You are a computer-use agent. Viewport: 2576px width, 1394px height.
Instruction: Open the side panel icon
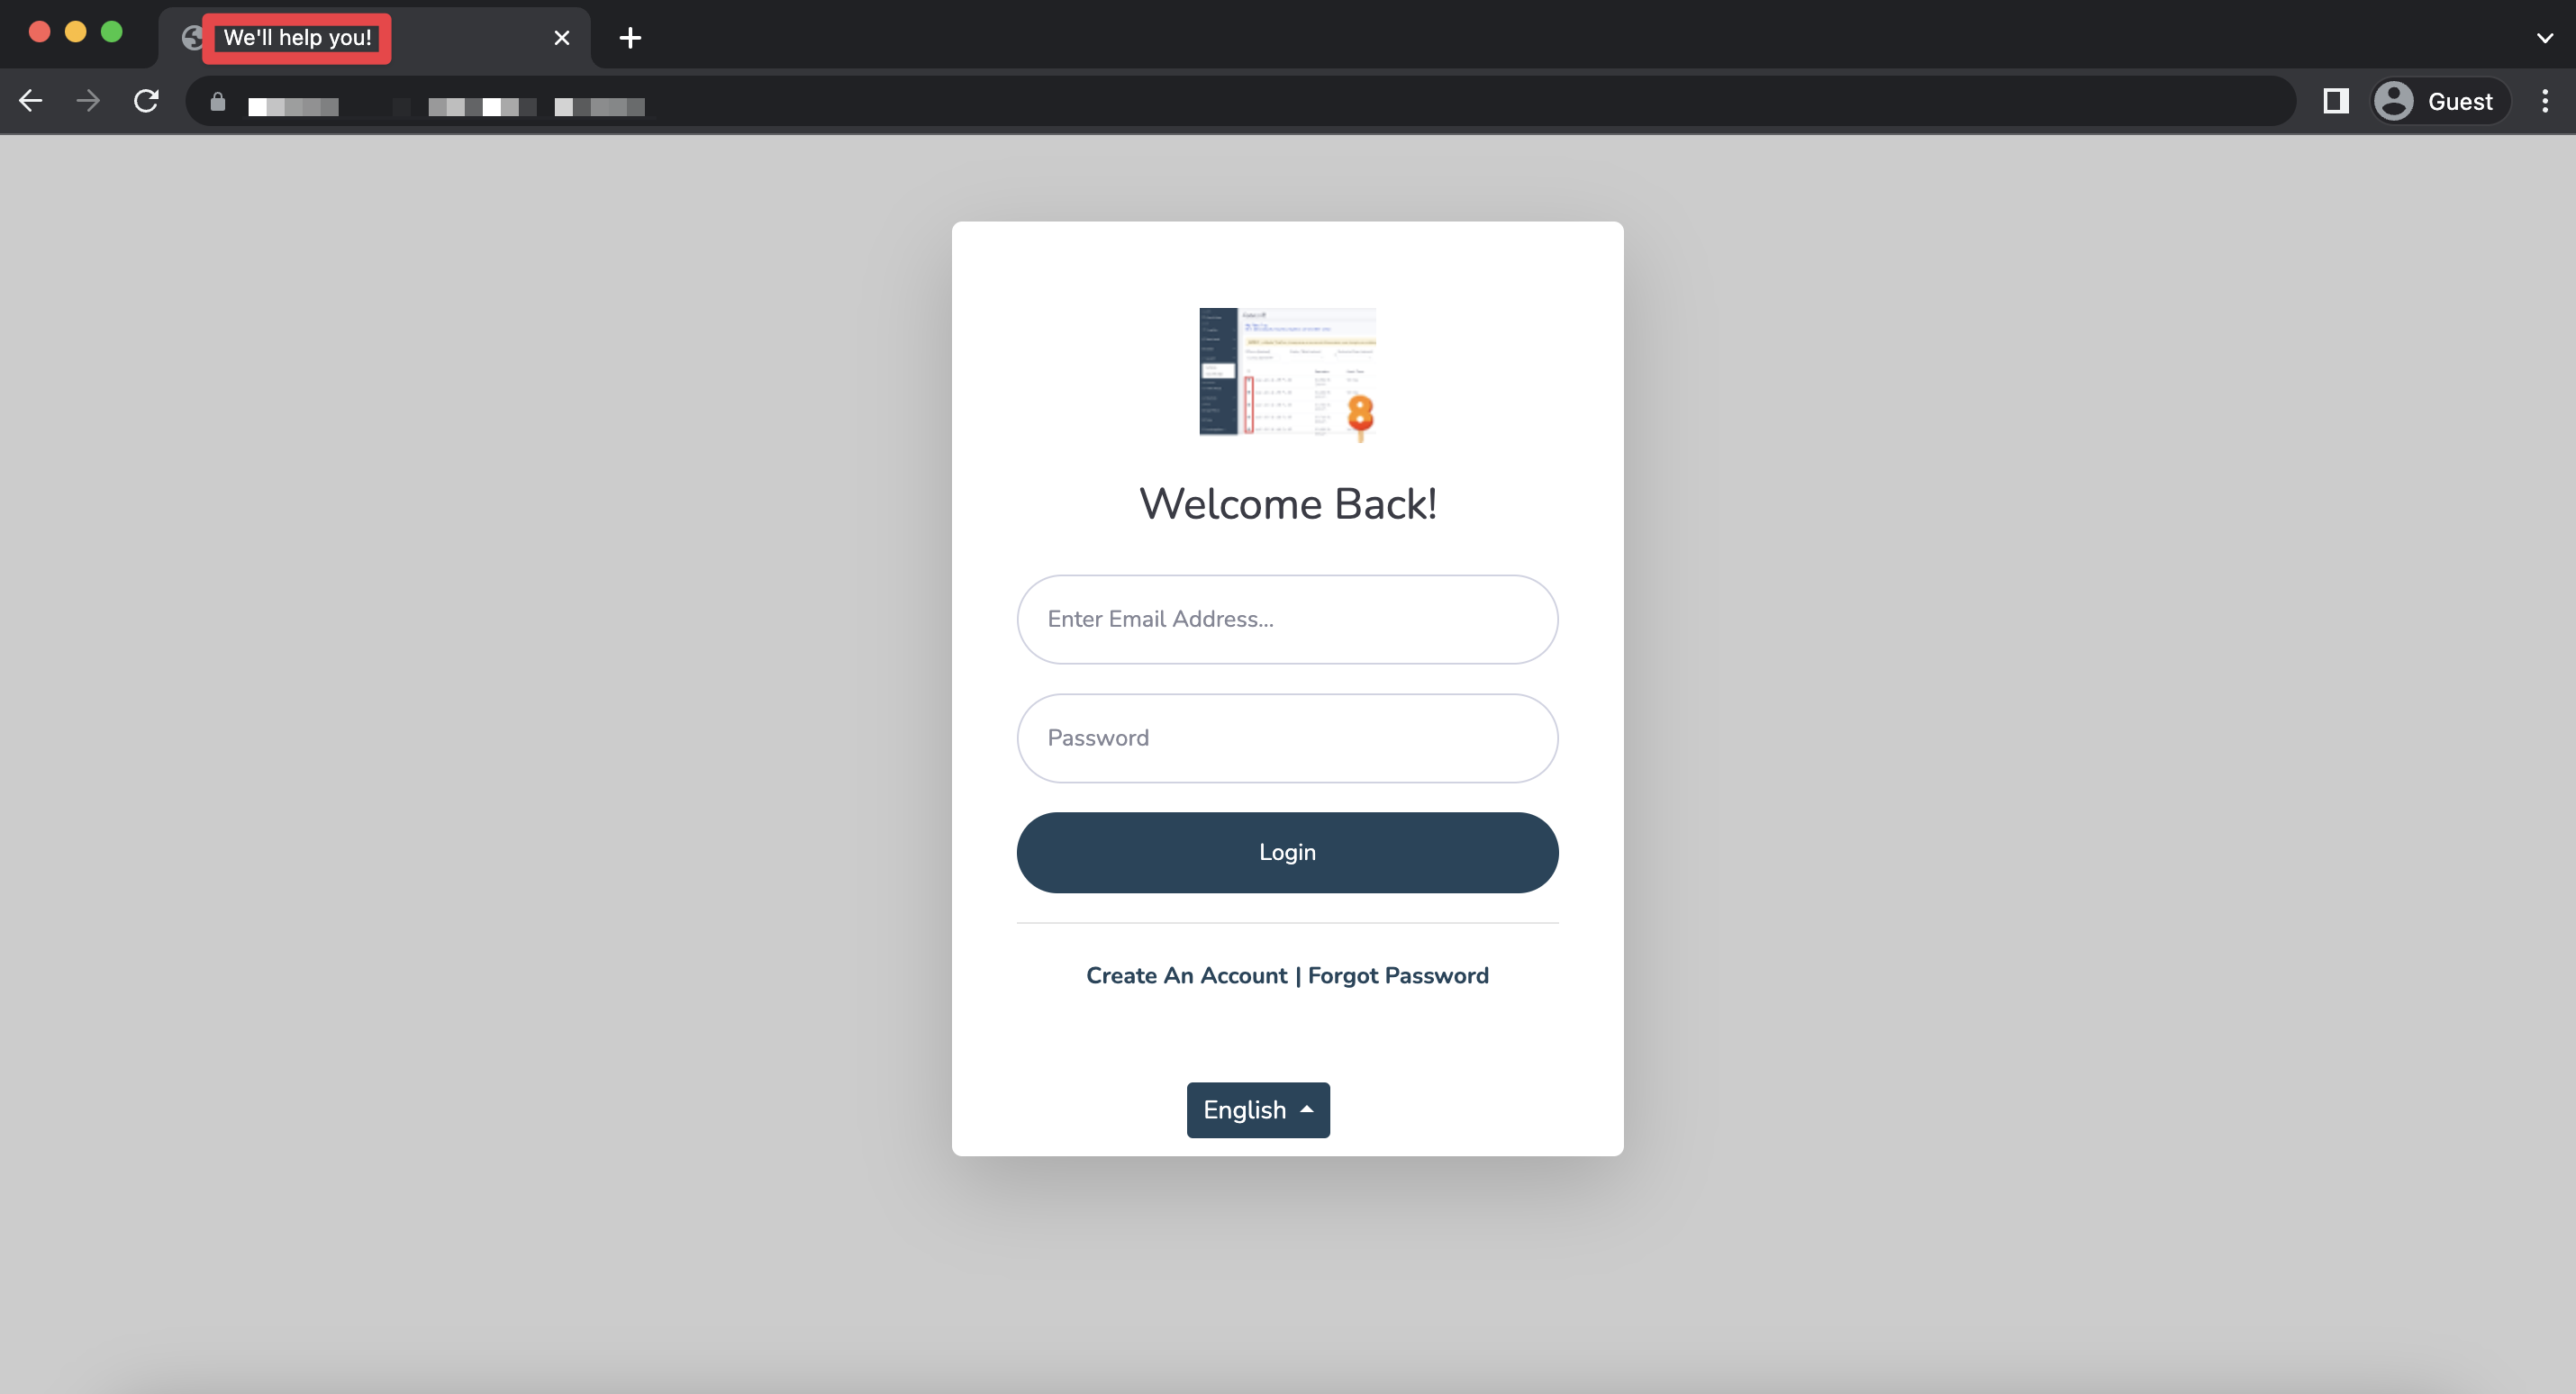click(x=2335, y=101)
